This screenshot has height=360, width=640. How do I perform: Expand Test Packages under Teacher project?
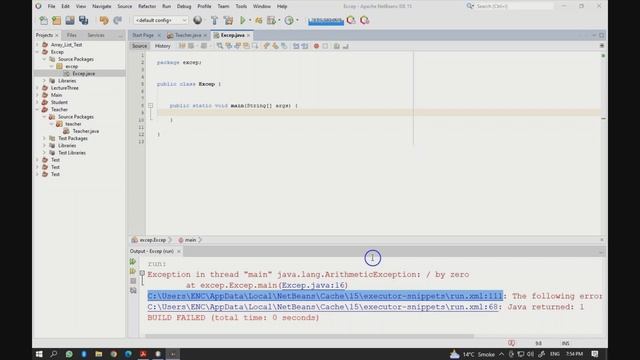pos(44,138)
